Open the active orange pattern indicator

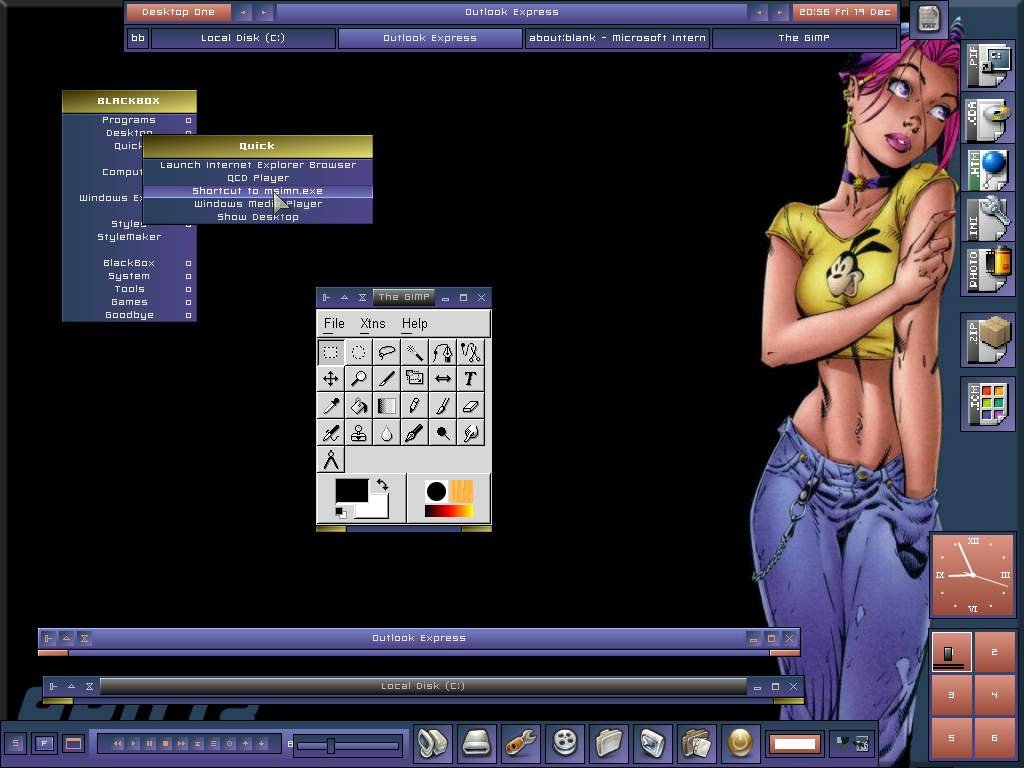[x=461, y=491]
